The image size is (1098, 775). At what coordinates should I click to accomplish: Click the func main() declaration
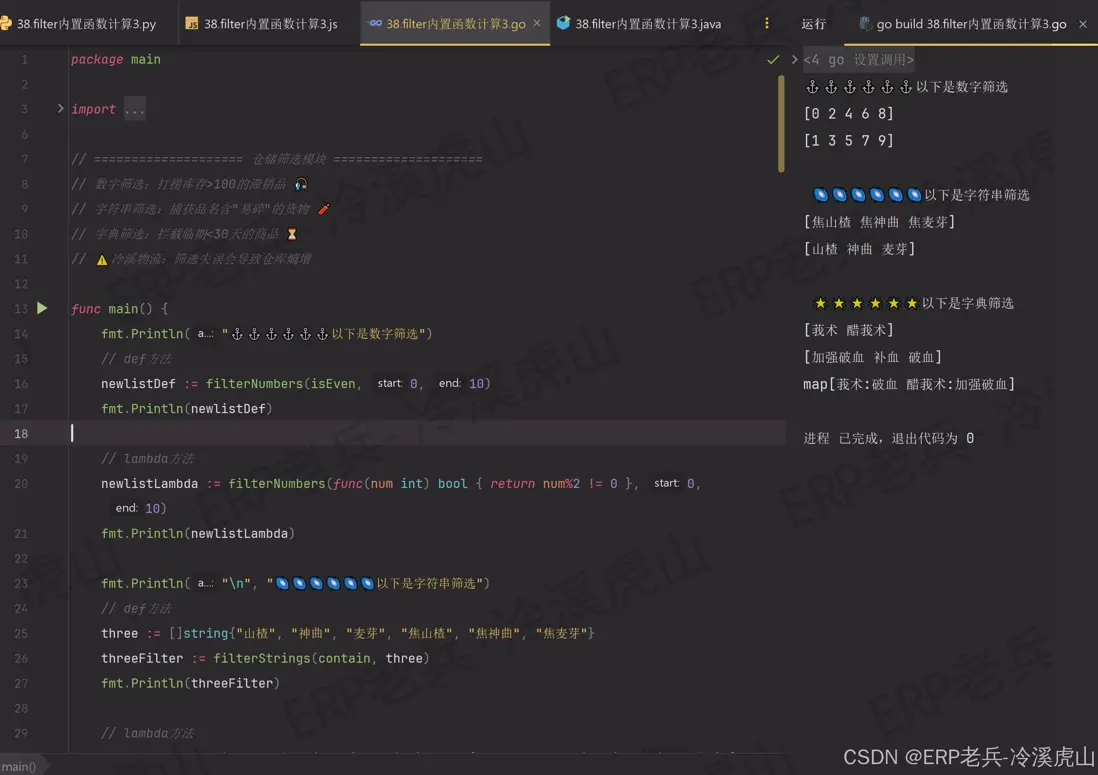(119, 309)
